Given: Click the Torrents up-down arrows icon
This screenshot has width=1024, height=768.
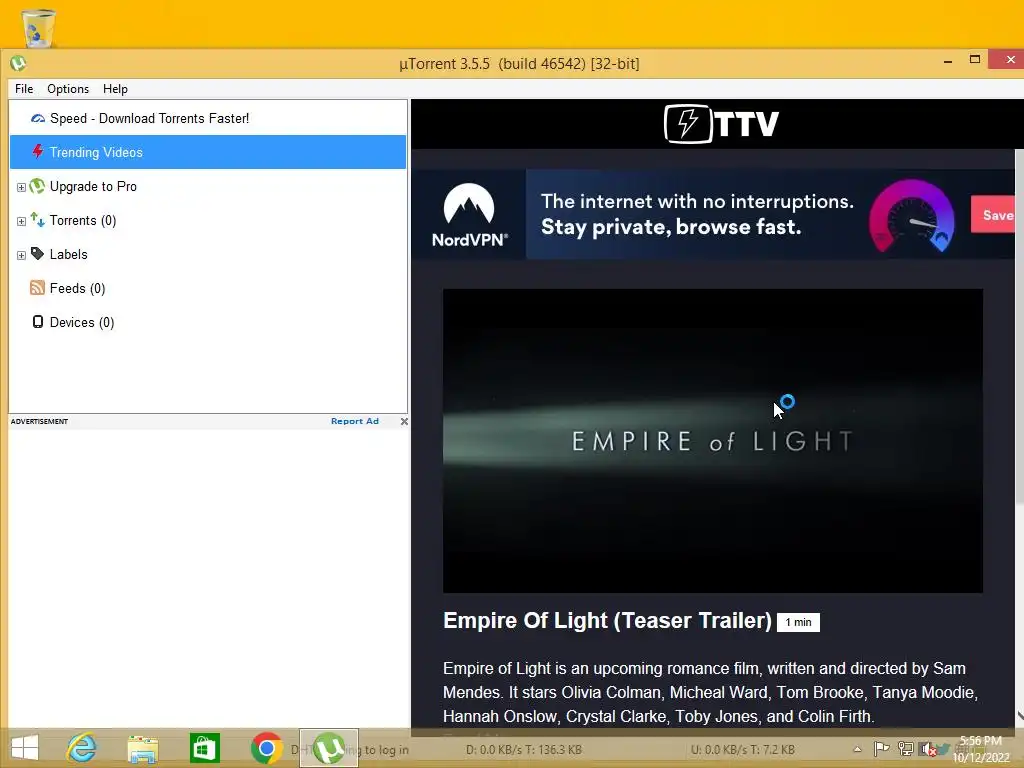Looking at the screenshot, I should pyautogui.click(x=38, y=220).
